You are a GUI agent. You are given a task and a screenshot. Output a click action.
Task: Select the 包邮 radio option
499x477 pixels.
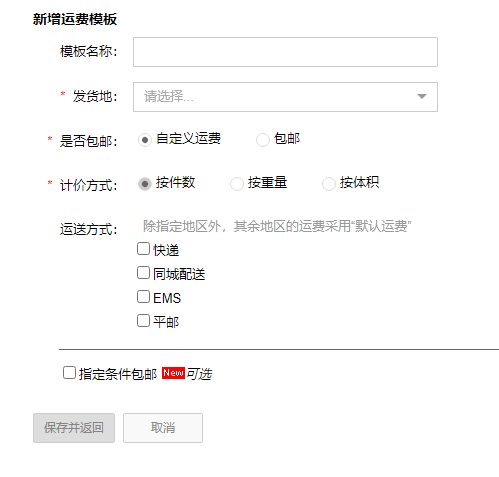click(x=263, y=140)
